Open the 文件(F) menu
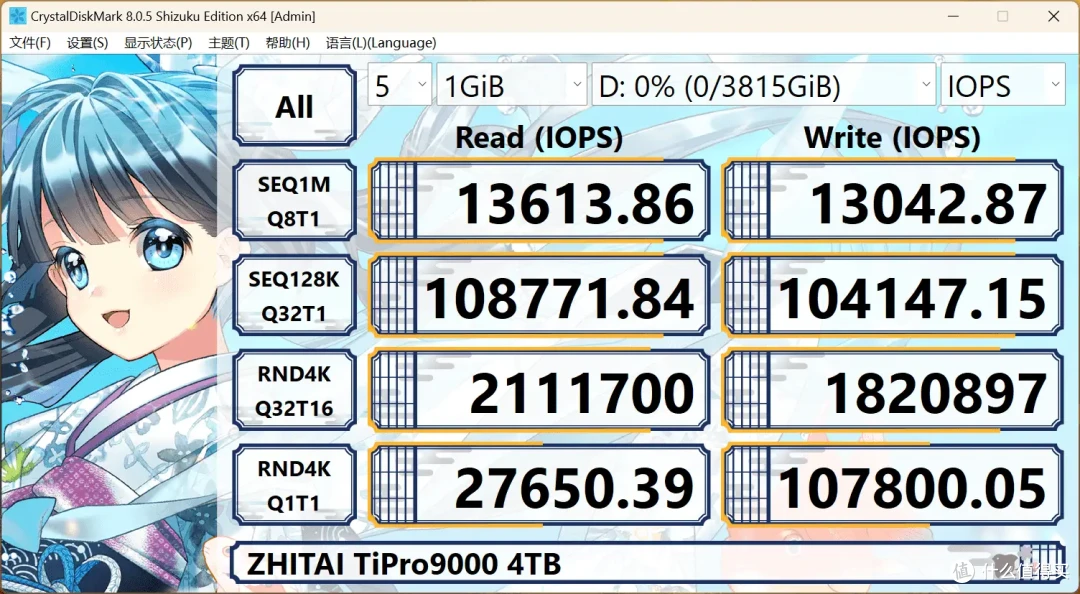 coord(30,43)
